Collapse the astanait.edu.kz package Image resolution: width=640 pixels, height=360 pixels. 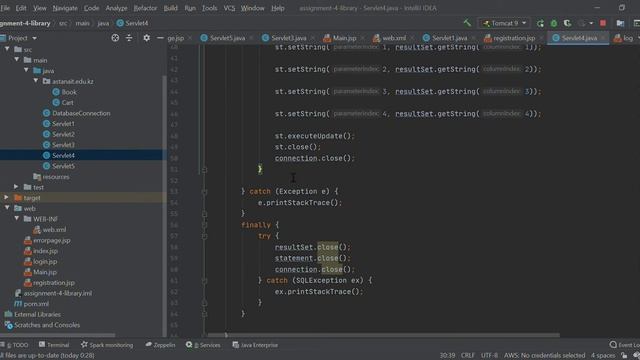(36, 81)
